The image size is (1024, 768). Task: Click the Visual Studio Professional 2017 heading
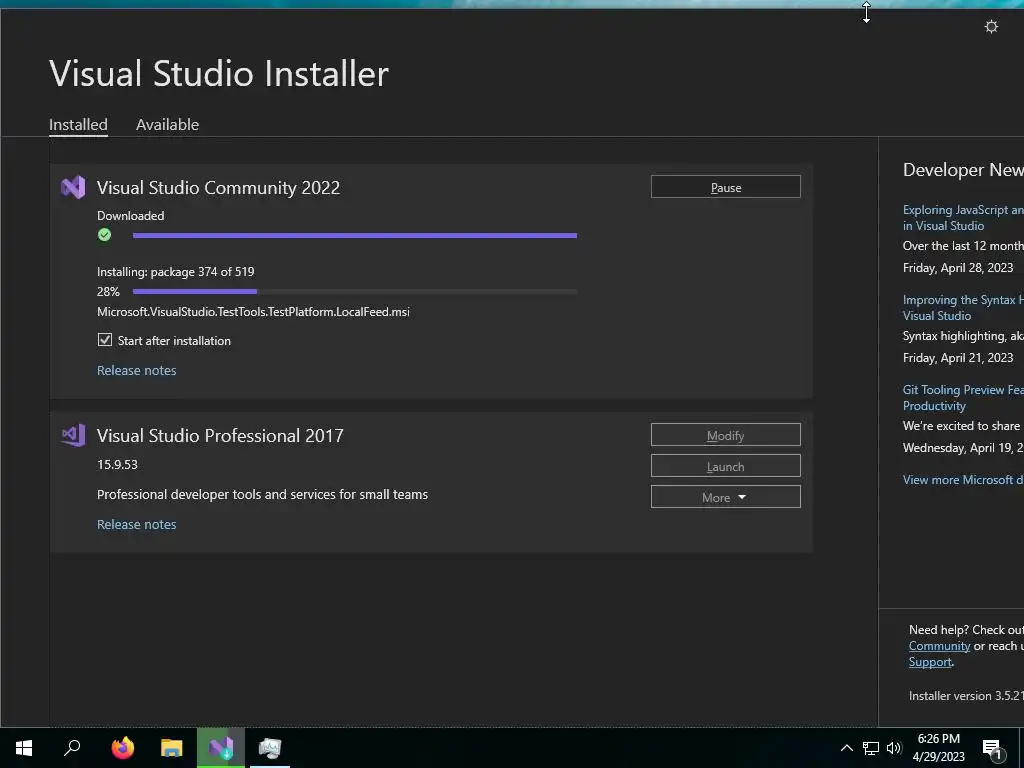point(220,436)
